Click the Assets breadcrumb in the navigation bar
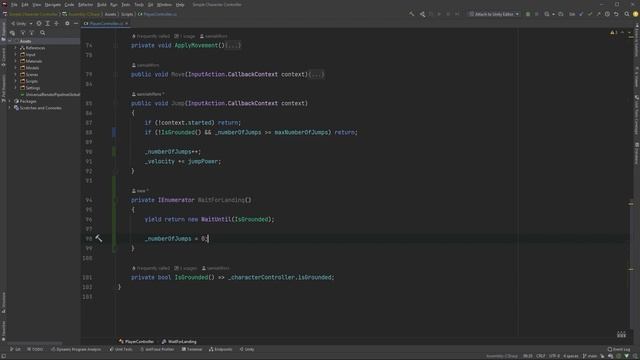Viewport: 640px width, 360px height. (110, 14)
